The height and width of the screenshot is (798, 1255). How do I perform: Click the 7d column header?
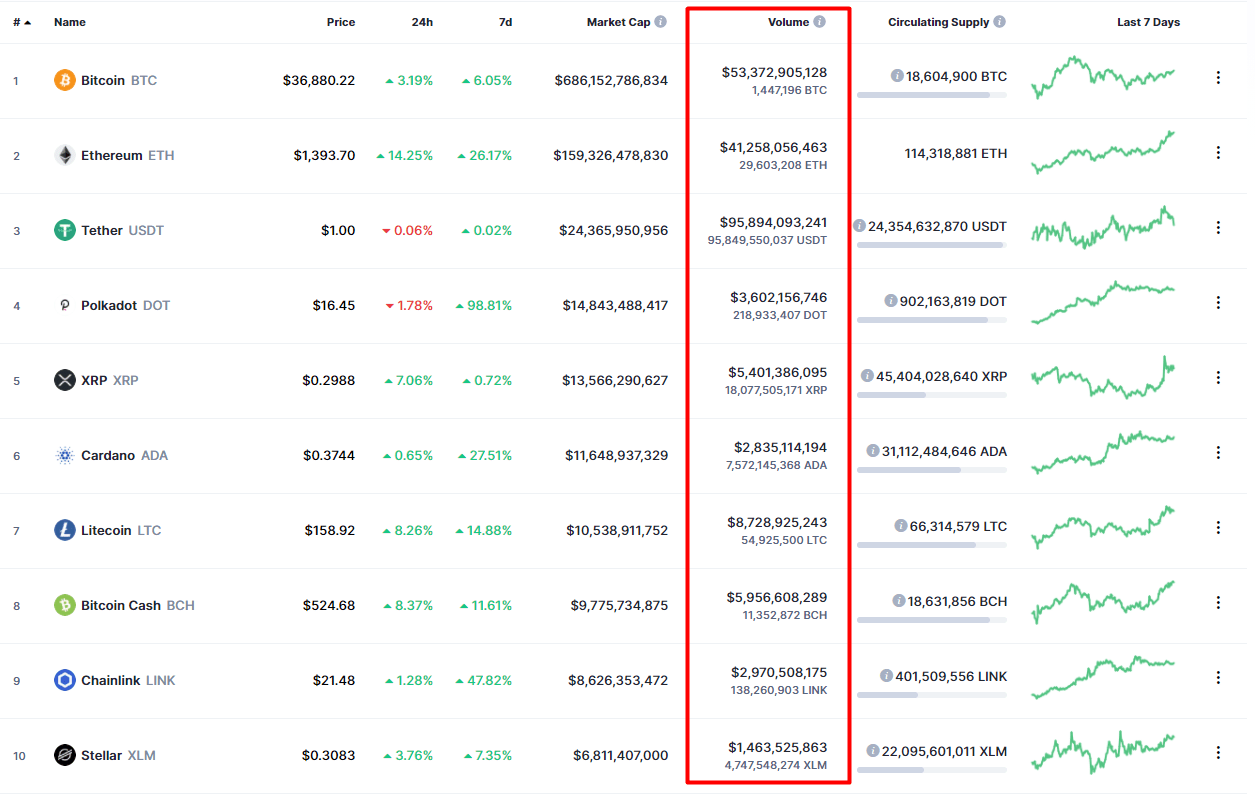coord(507,21)
